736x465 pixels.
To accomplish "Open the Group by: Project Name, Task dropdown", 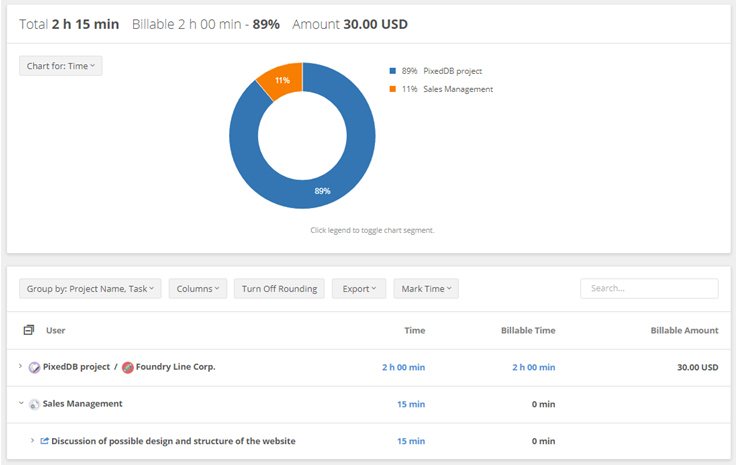I will pos(90,289).
